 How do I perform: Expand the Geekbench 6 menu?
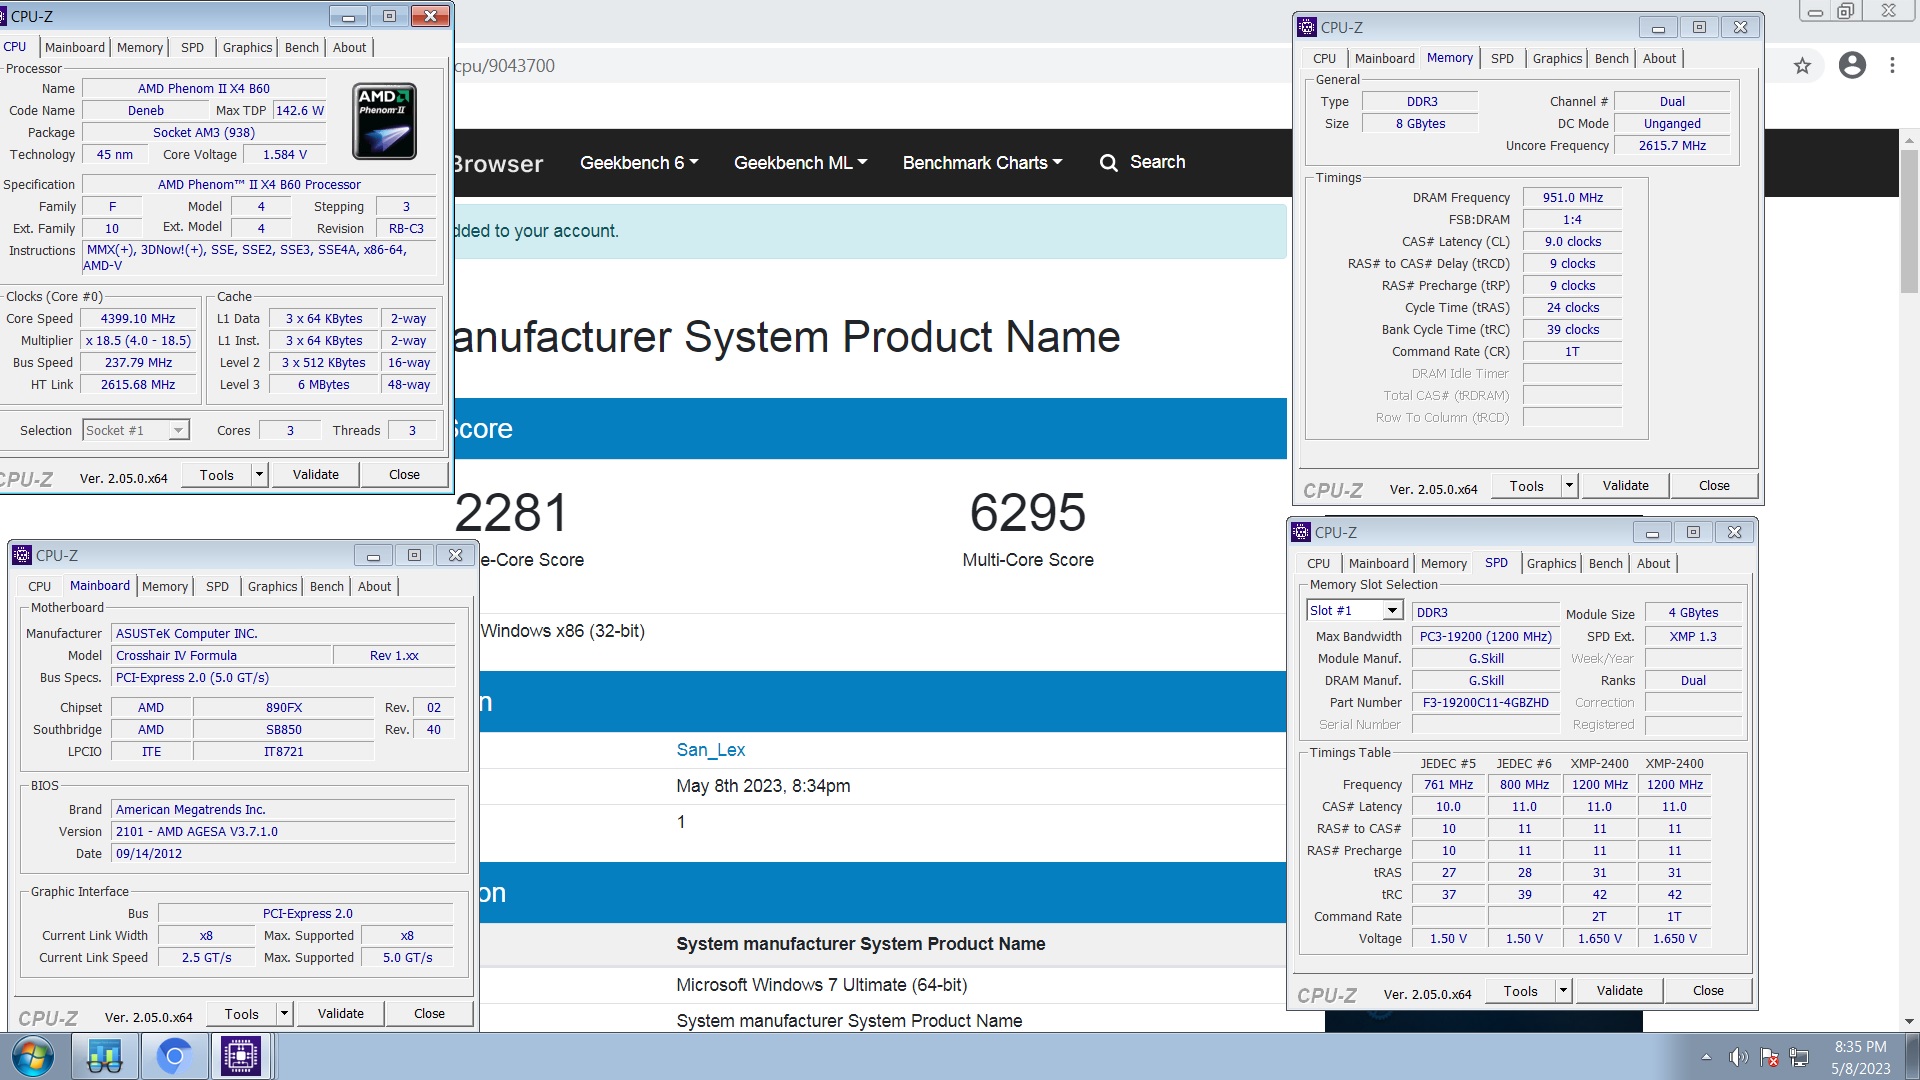pyautogui.click(x=639, y=163)
